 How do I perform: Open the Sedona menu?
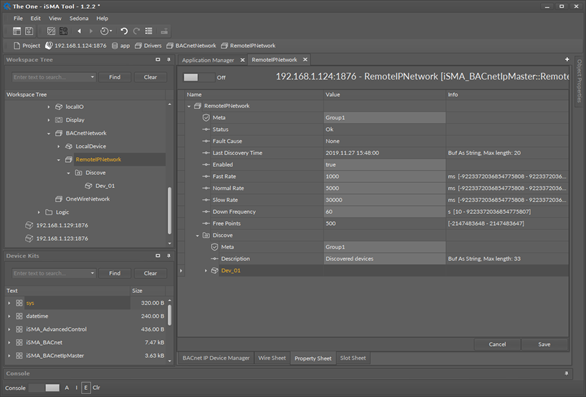(x=79, y=18)
